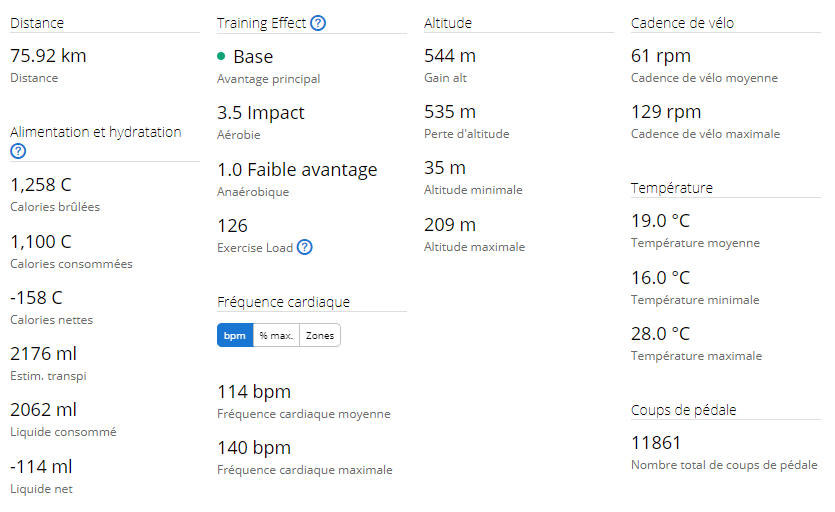Click the Fréquence cardiaque section header
835x512 pixels.
(283, 301)
